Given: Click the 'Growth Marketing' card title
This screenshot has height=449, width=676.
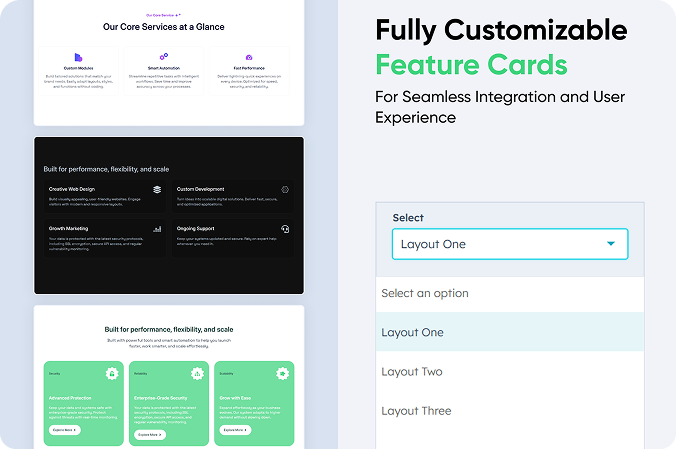Looking at the screenshot, I should click(69, 229).
